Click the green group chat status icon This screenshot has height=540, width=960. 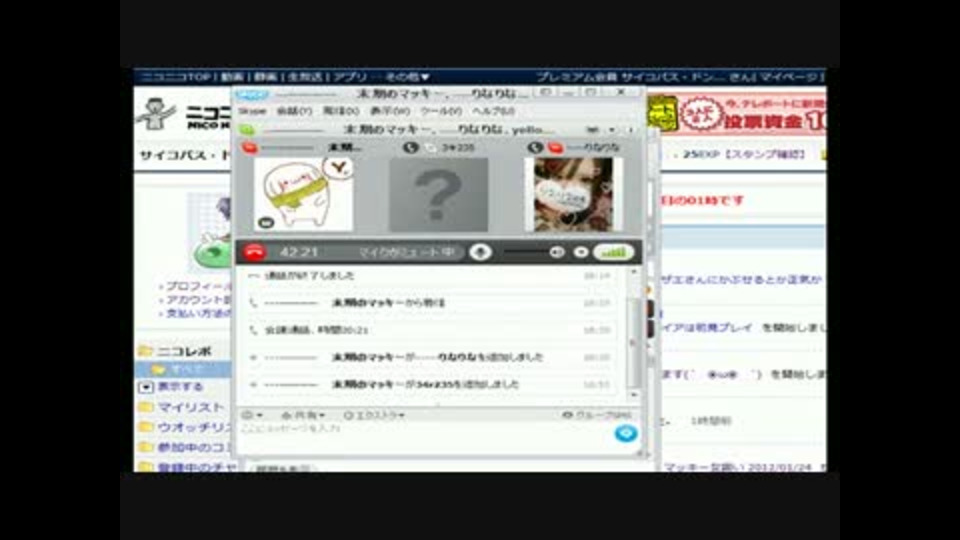pyautogui.click(x=247, y=130)
